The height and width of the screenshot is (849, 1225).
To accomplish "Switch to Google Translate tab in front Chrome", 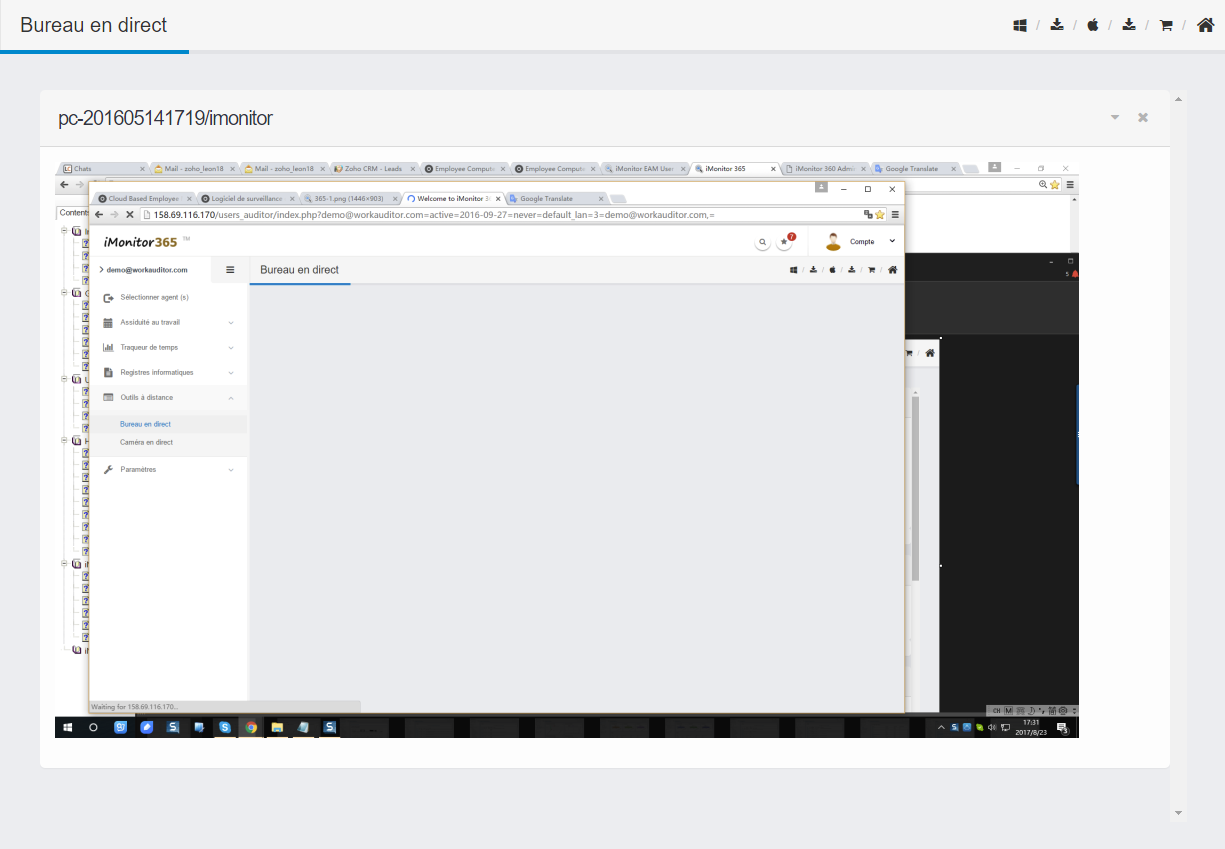I will 555,198.
